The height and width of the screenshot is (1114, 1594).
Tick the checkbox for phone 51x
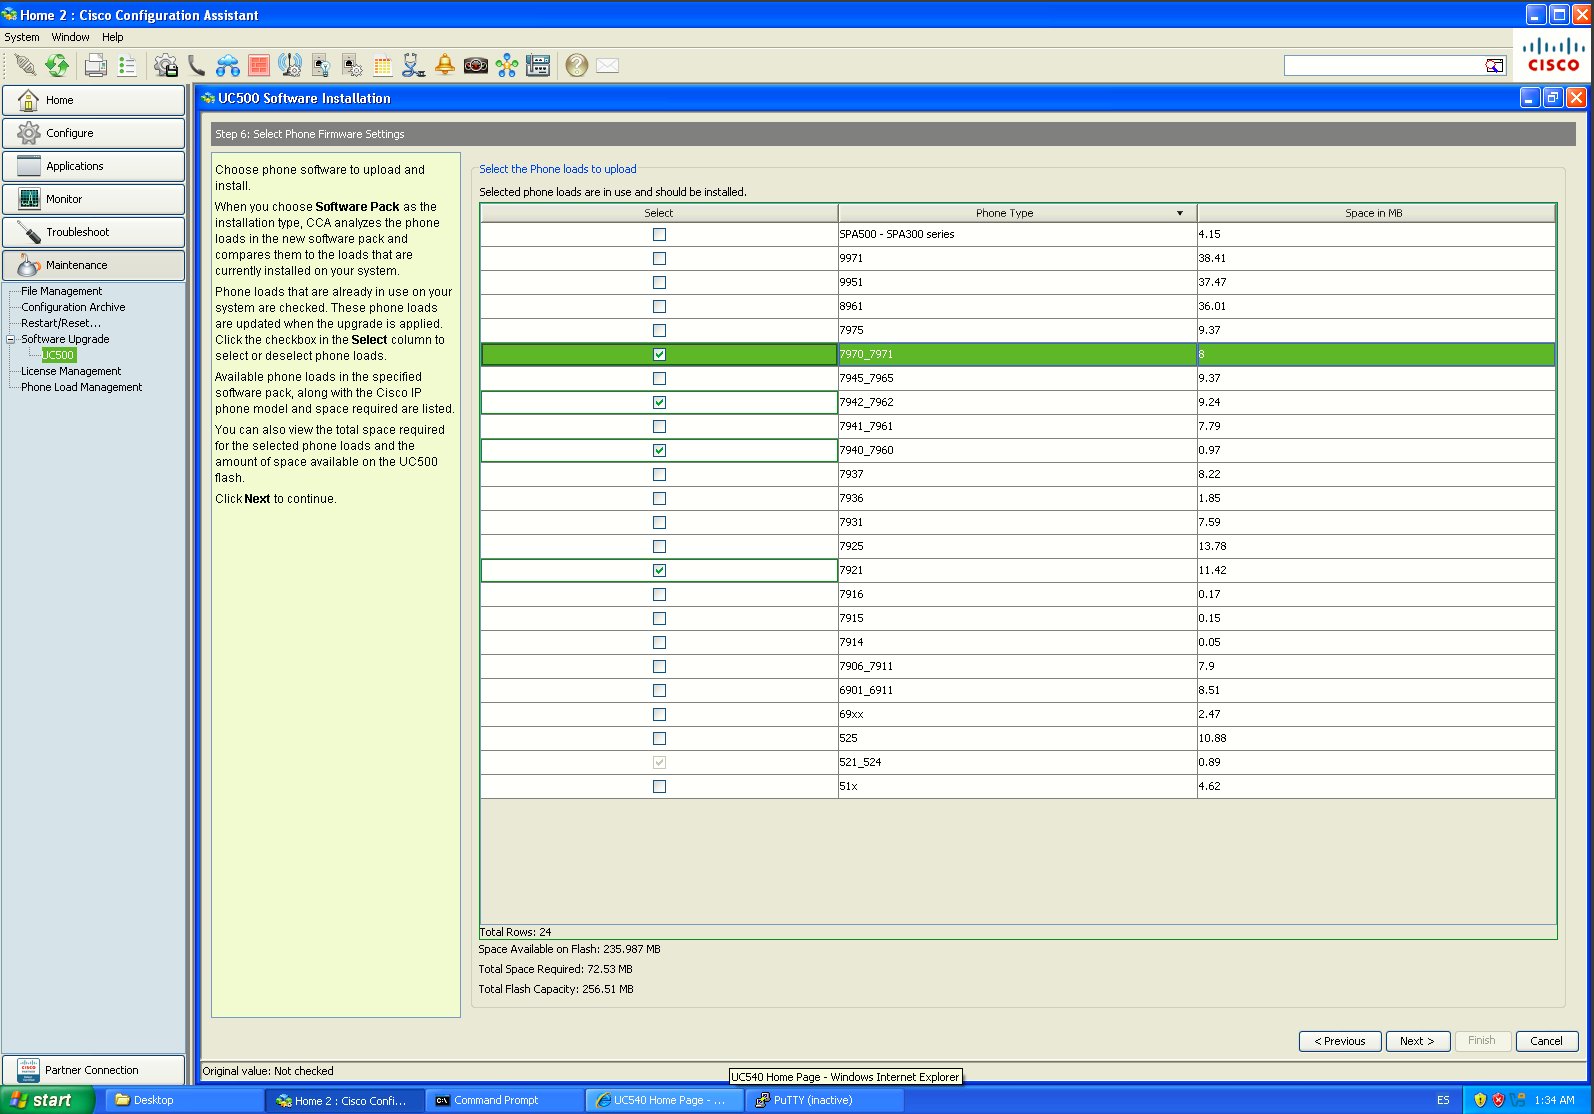coord(659,786)
